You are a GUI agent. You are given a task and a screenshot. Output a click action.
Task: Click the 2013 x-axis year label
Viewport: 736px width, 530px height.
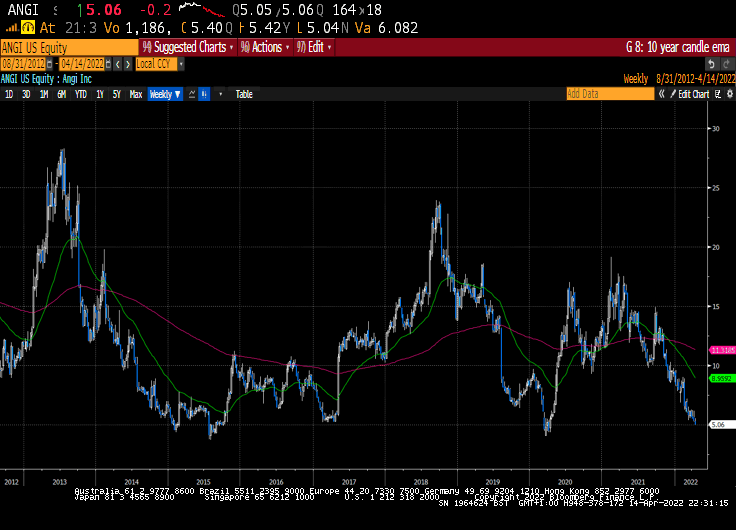point(60,482)
